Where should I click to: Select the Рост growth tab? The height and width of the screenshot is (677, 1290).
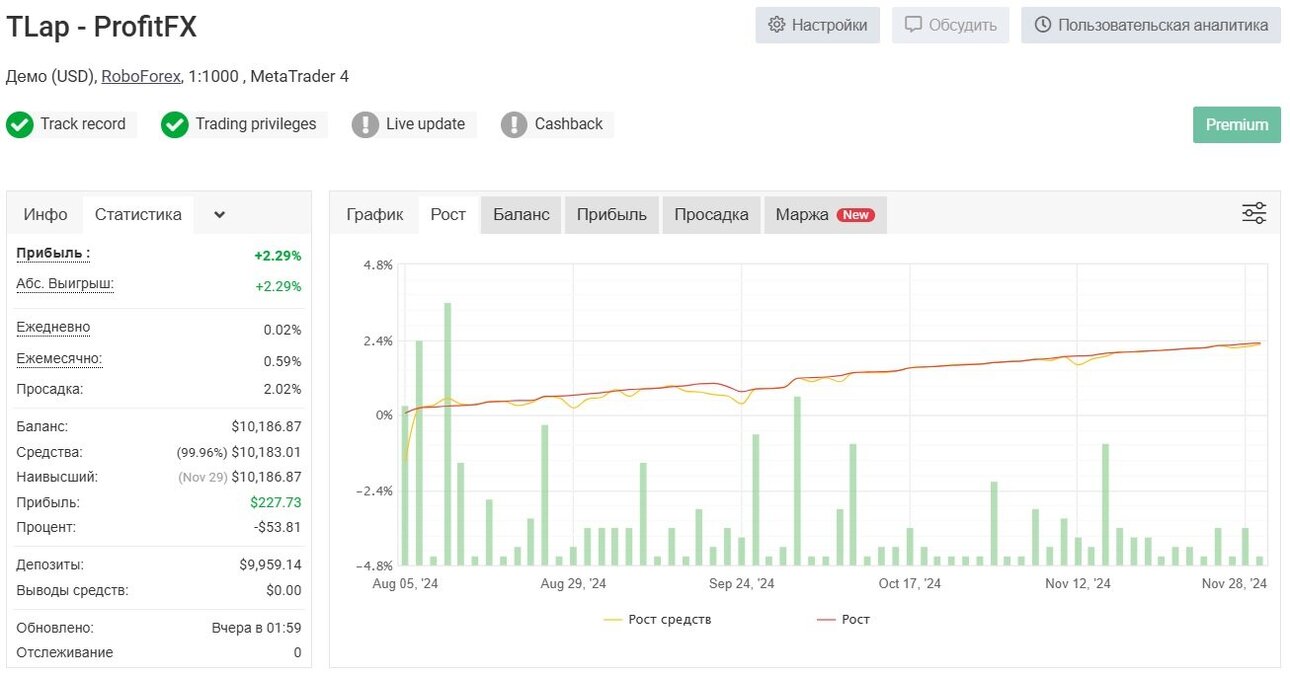448,215
